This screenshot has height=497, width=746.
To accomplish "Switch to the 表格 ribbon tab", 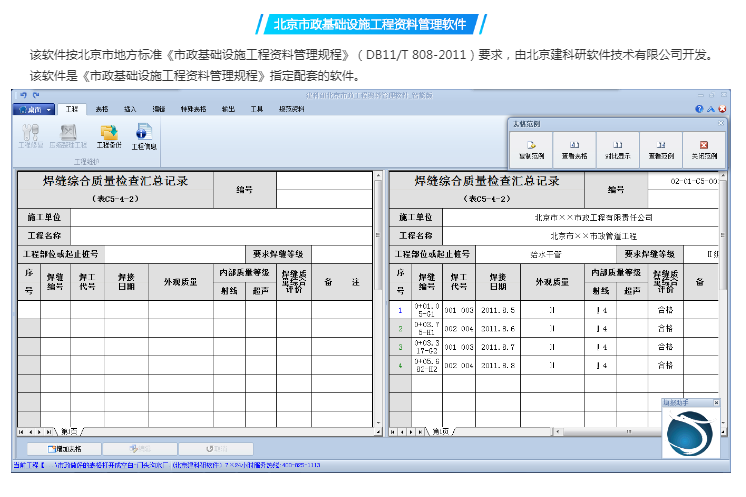I will pos(102,109).
